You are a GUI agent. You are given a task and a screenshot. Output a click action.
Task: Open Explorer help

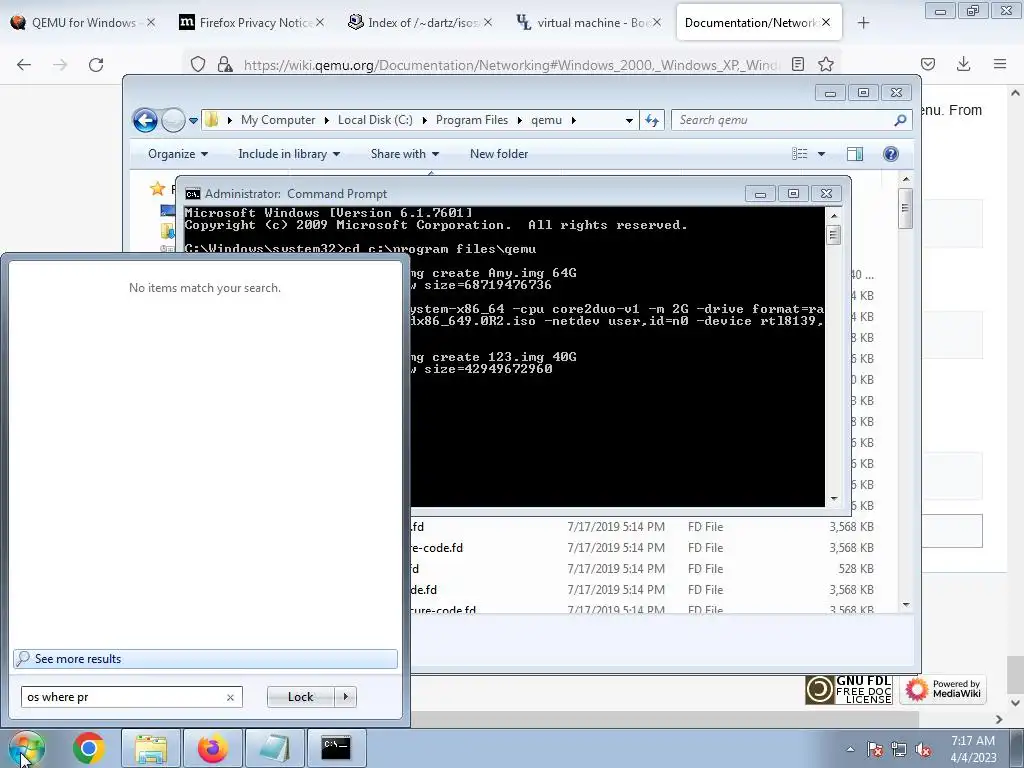[891, 154]
